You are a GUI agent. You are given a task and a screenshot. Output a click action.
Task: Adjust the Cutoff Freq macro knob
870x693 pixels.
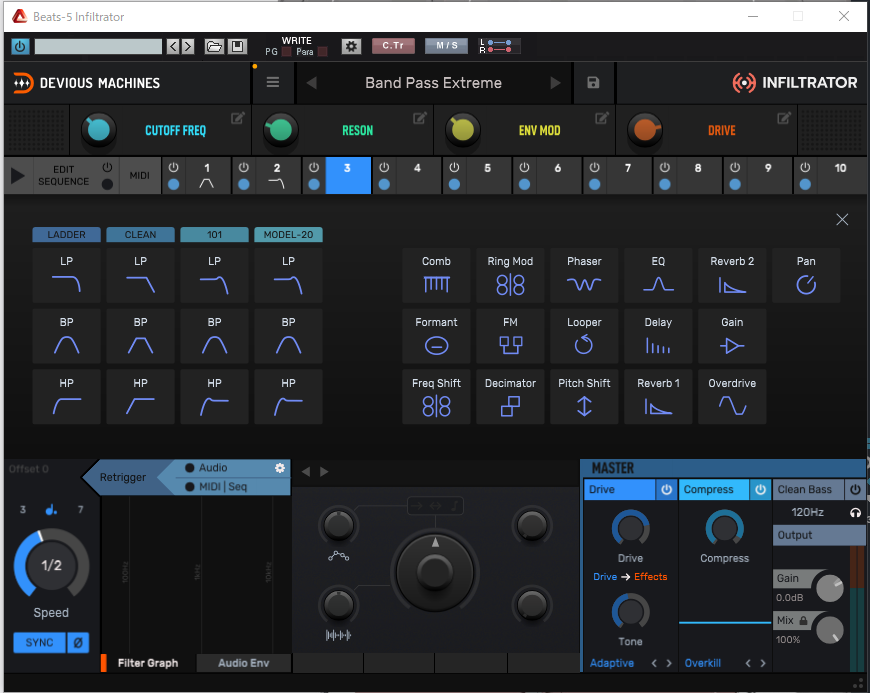(99, 130)
